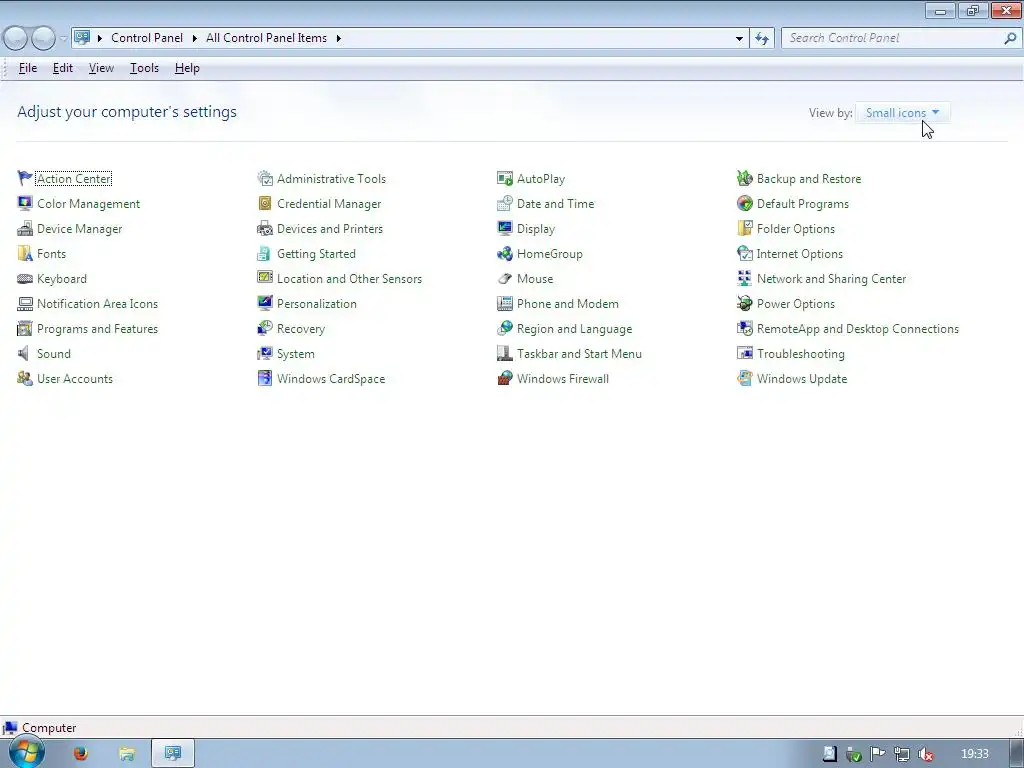This screenshot has height=768, width=1024.
Task: Open the Edit menu
Action: tap(63, 68)
